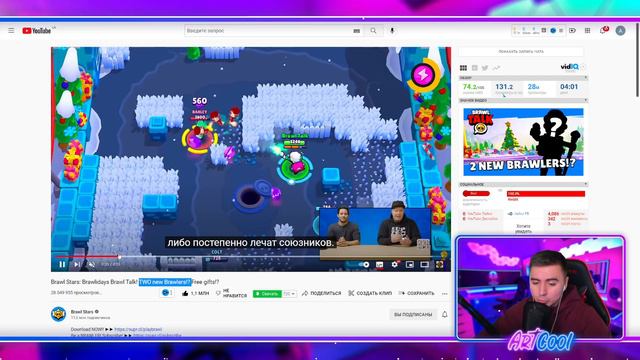This screenshot has width=640, height=360.
Task: Switch to theater mode
Action: [424, 264]
